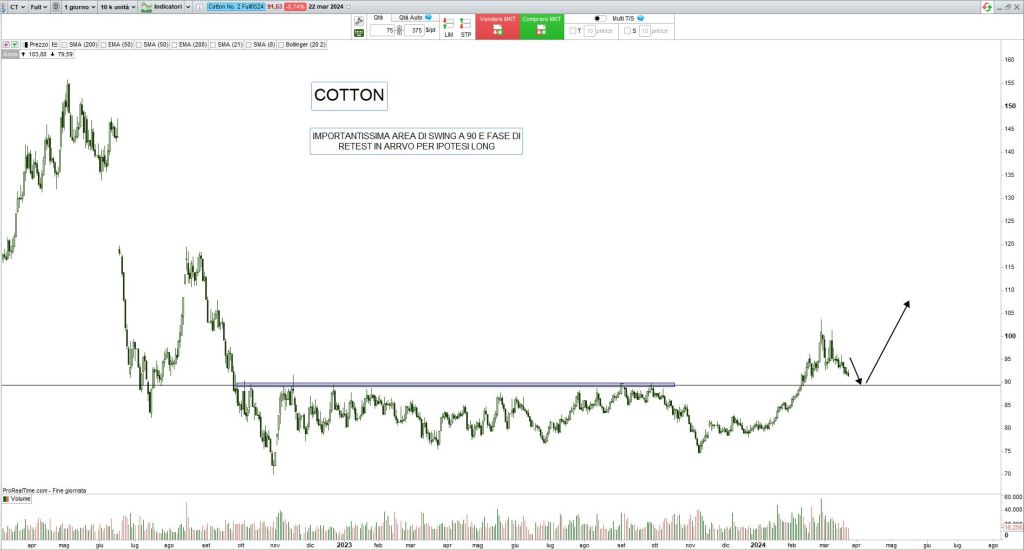The height and width of the screenshot is (550, 1024).
Task: Place a LIM limit order
Action: point(449,27)
